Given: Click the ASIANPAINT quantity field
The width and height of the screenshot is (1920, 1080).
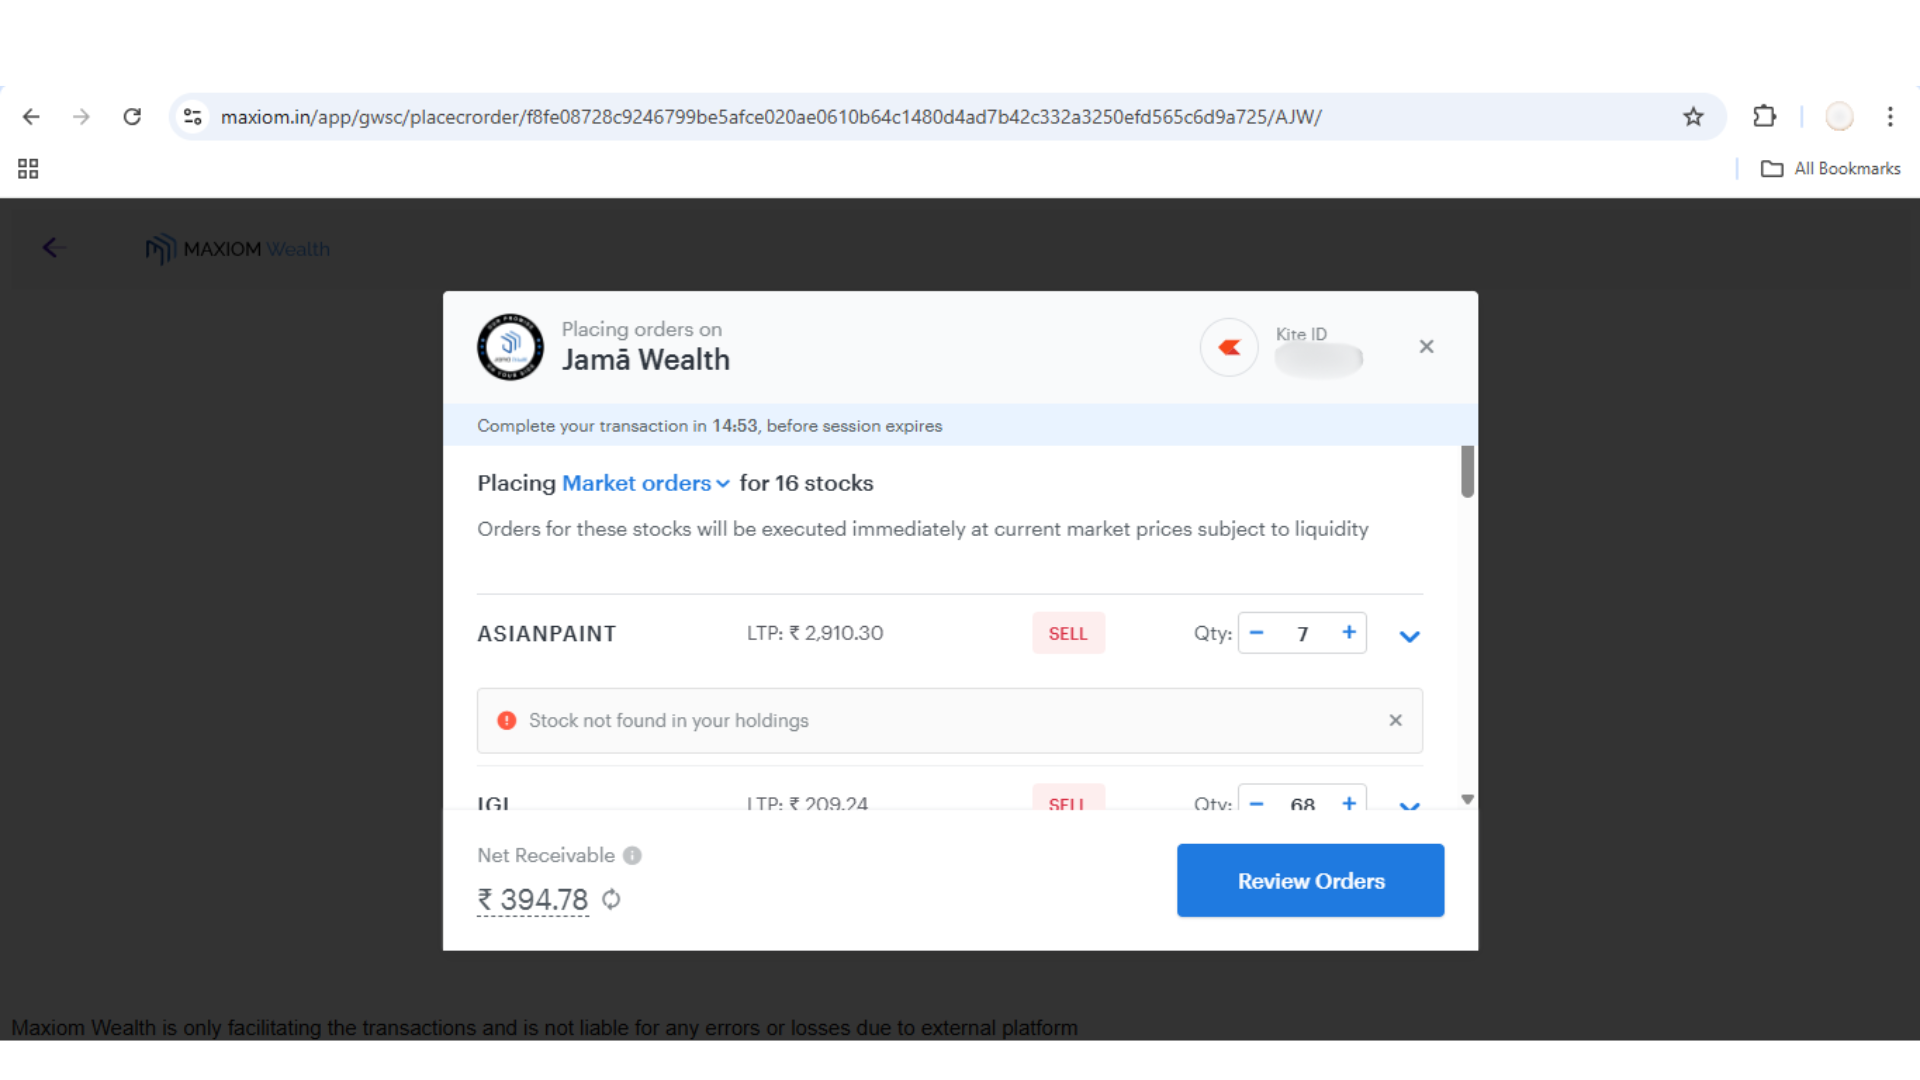Looking at the screenshot, I should click(1302, 634).
